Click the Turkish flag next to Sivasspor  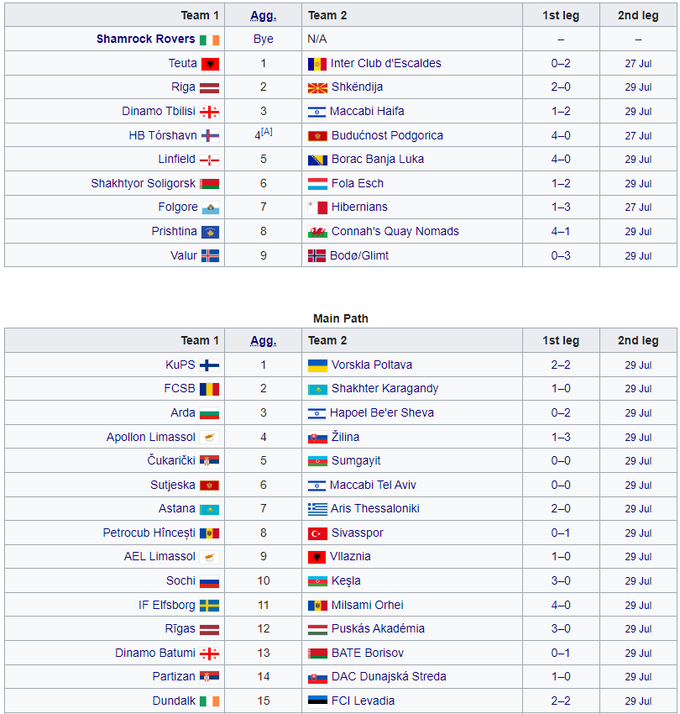tap(317, 533)
